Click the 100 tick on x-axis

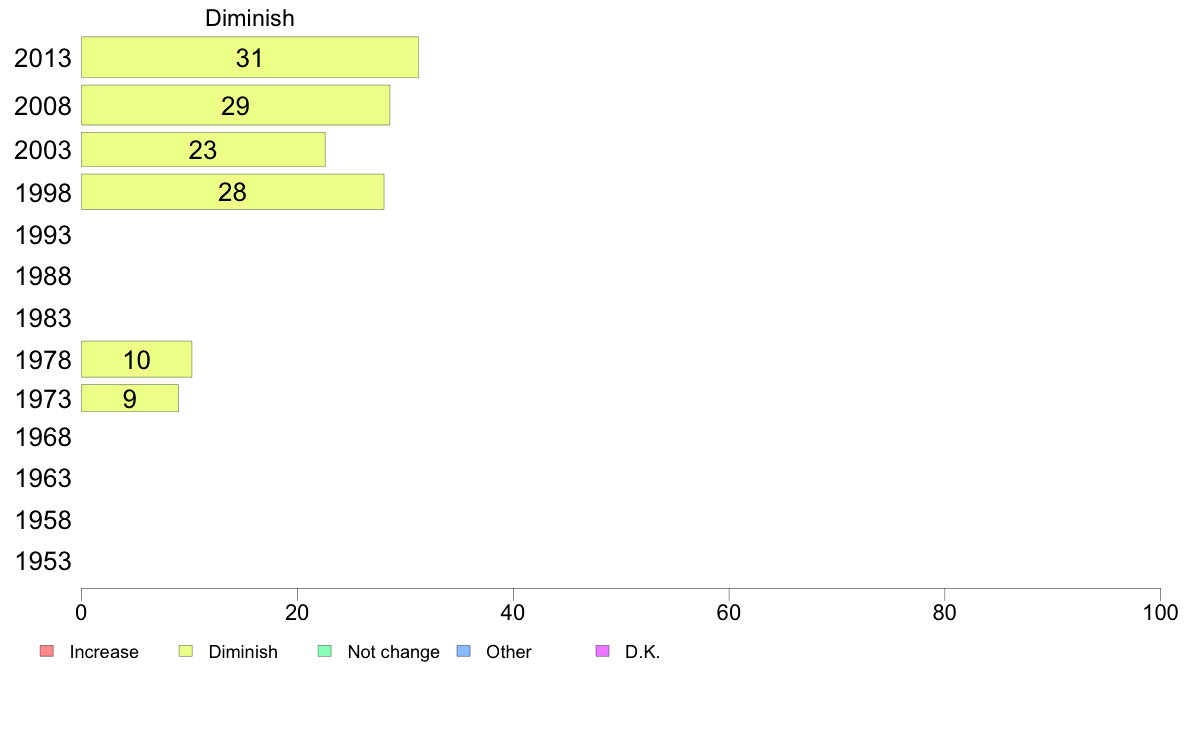click(1160, 612)
